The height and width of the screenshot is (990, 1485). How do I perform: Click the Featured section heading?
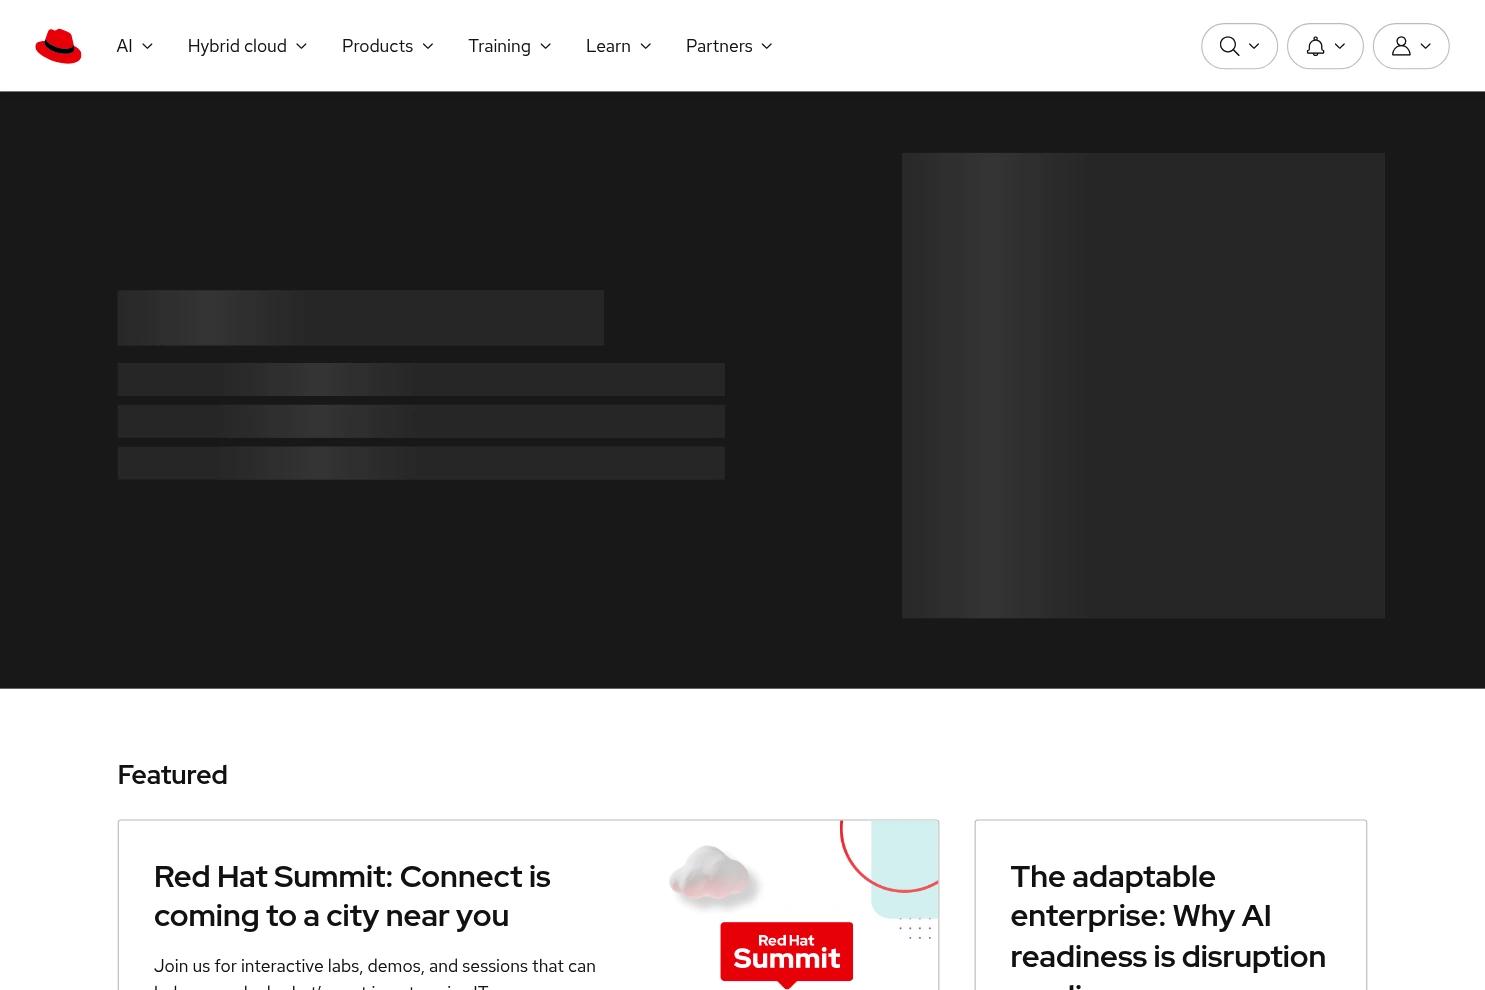tap(172, 775)
